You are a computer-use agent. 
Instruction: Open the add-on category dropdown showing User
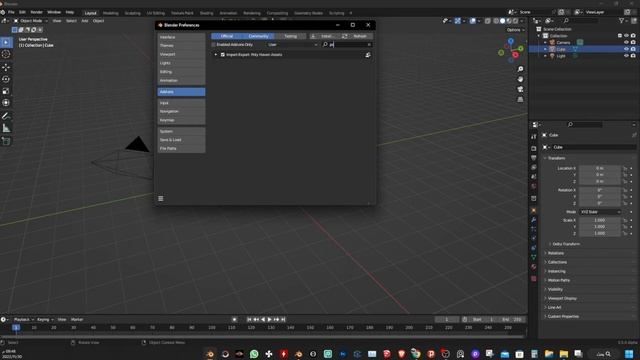[293, 44]
